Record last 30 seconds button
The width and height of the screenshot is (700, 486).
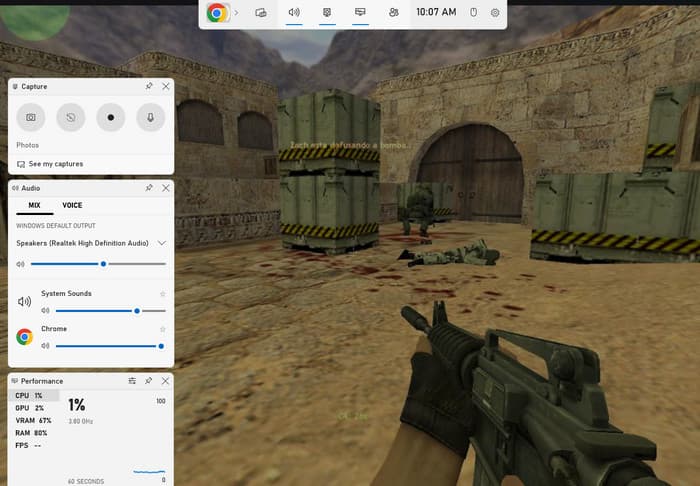[71, 117]
